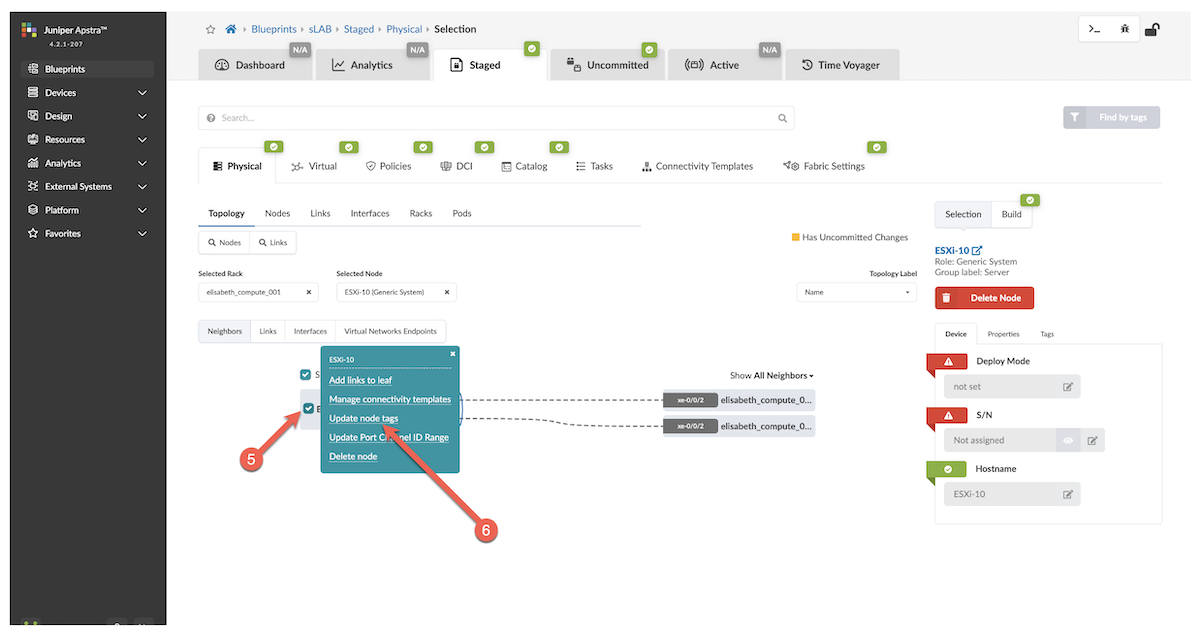1200x632 pixels.
Task: Edit the Deploy Mode value
Action: click(x=1068, y=386)
